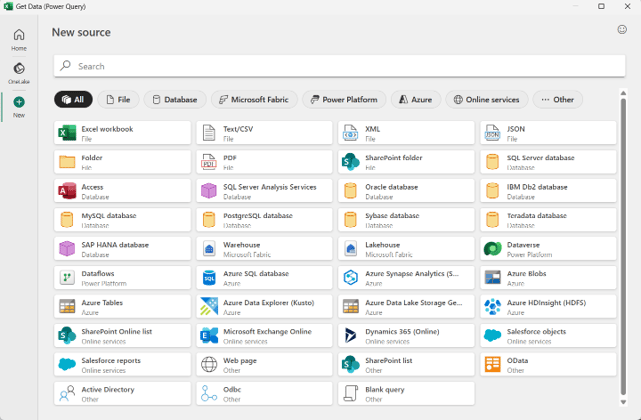Select the Text/CSV file icon
The width and height of the screenshot is (641, 420).
pyautogui.click(x=209, y=133)
